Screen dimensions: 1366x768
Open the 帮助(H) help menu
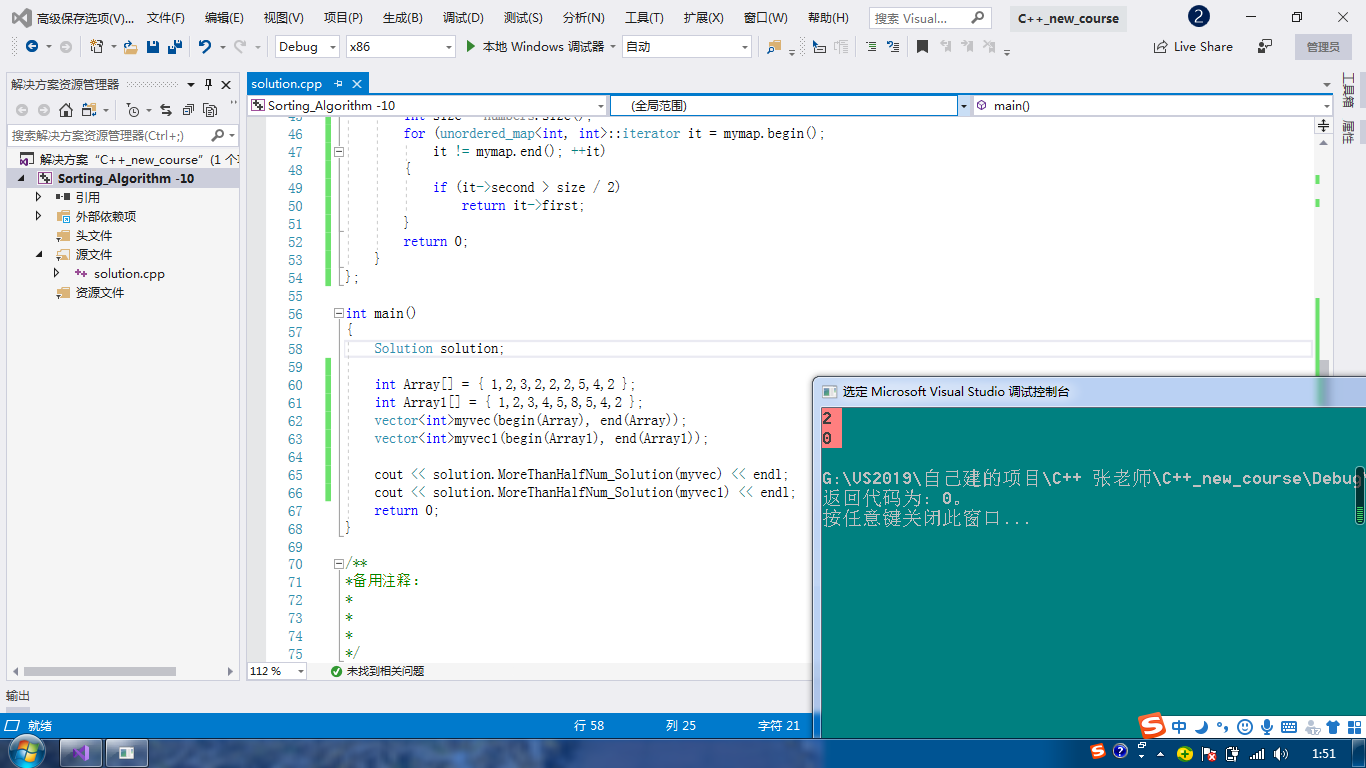(x=828, y=18)
